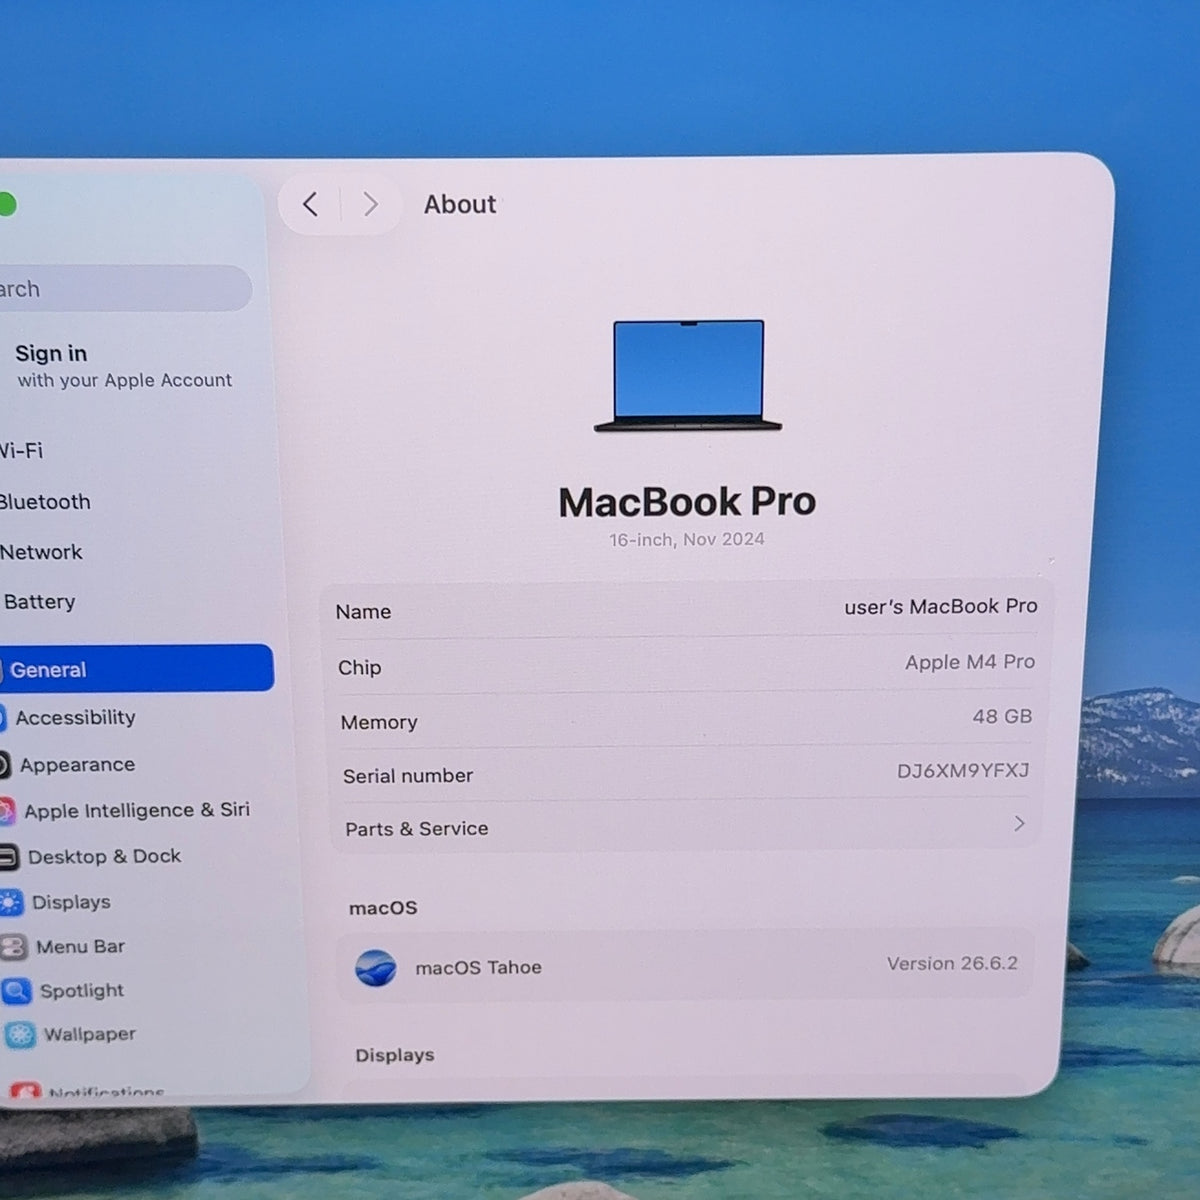This screenshot has height=1200, width=1200.
Task: Click the About page title
Action: coord(460,204)
